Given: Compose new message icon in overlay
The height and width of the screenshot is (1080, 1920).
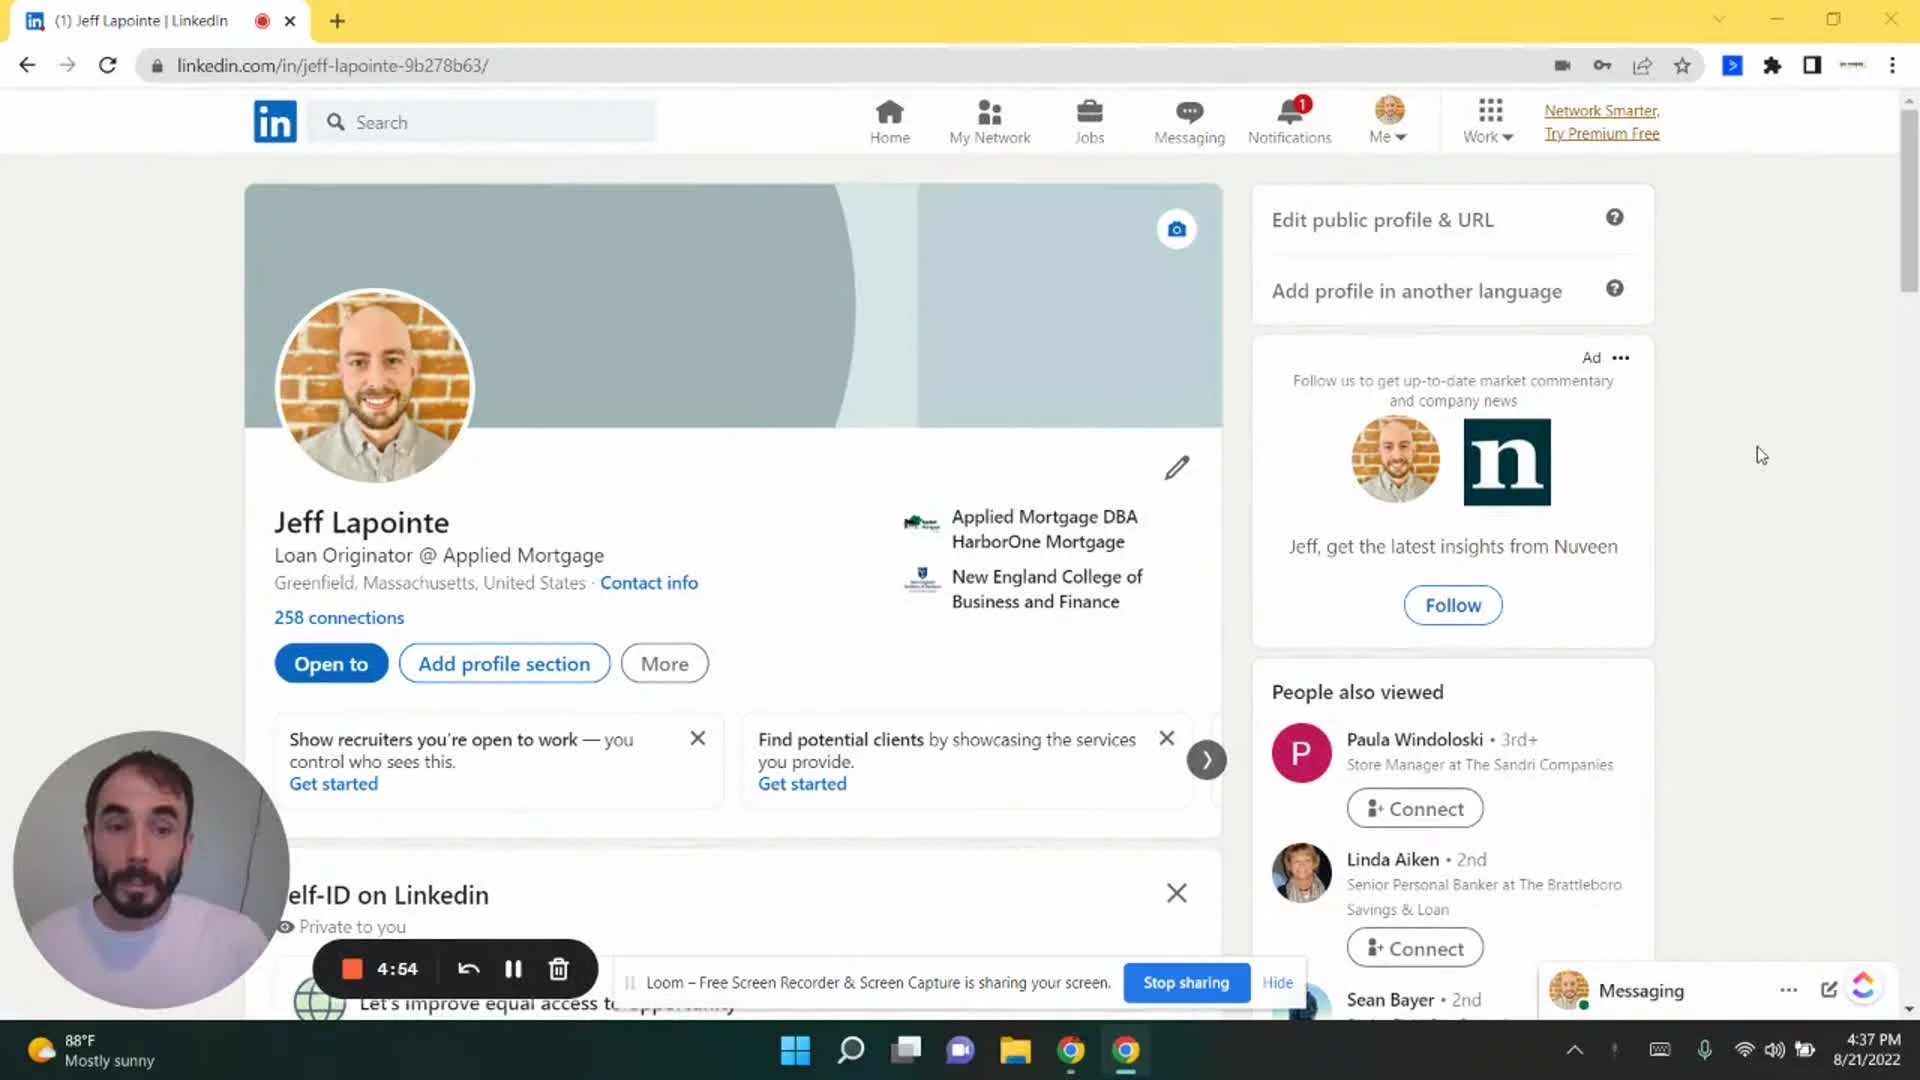Looking at the screenshot, I should (1828, 990).
